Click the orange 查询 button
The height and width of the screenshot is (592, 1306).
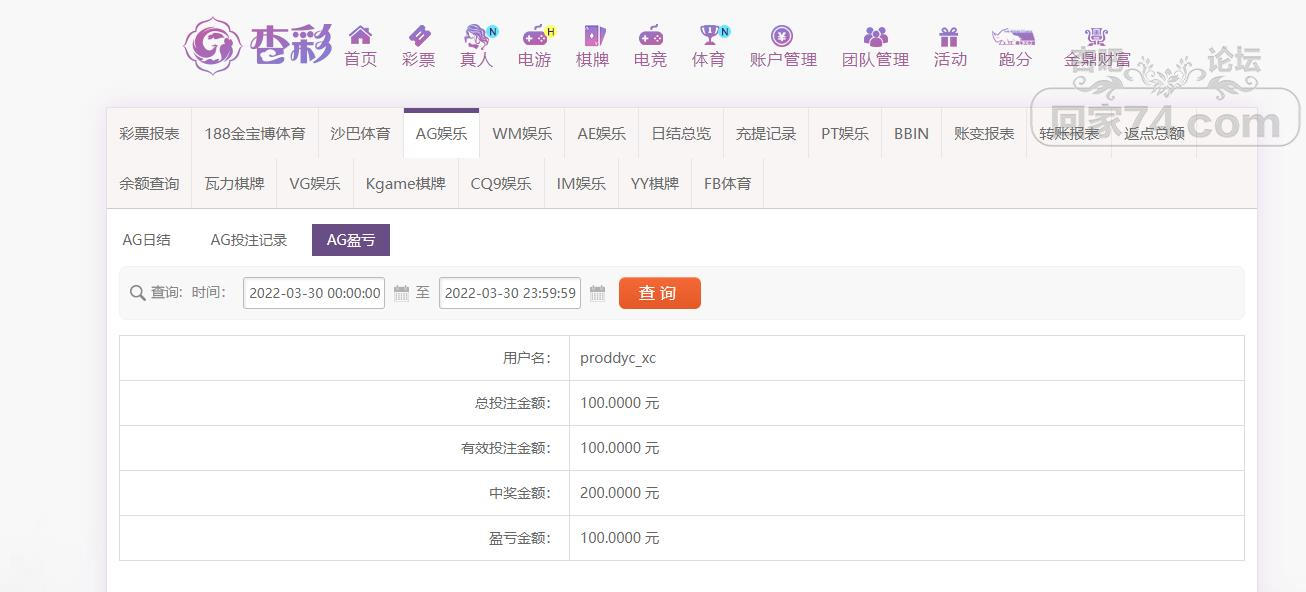tap(660, 293)
